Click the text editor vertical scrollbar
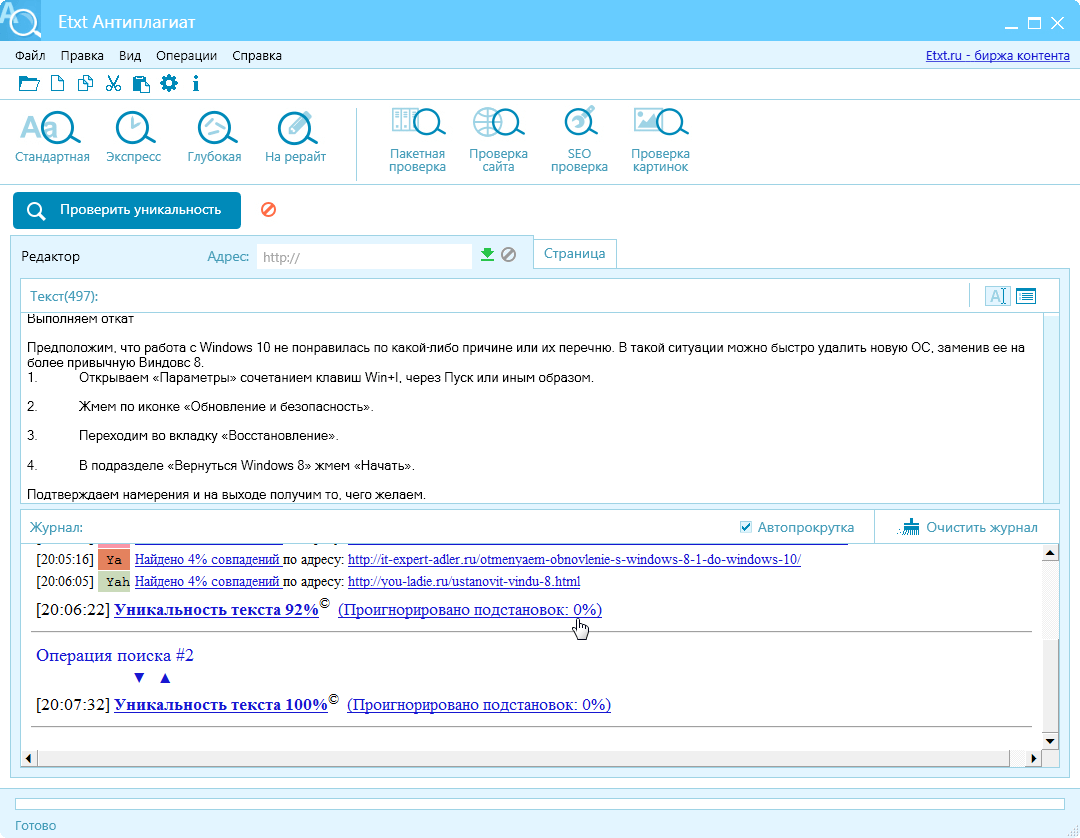Screen dimensions: 1080x838 (x=1051, y=408)
